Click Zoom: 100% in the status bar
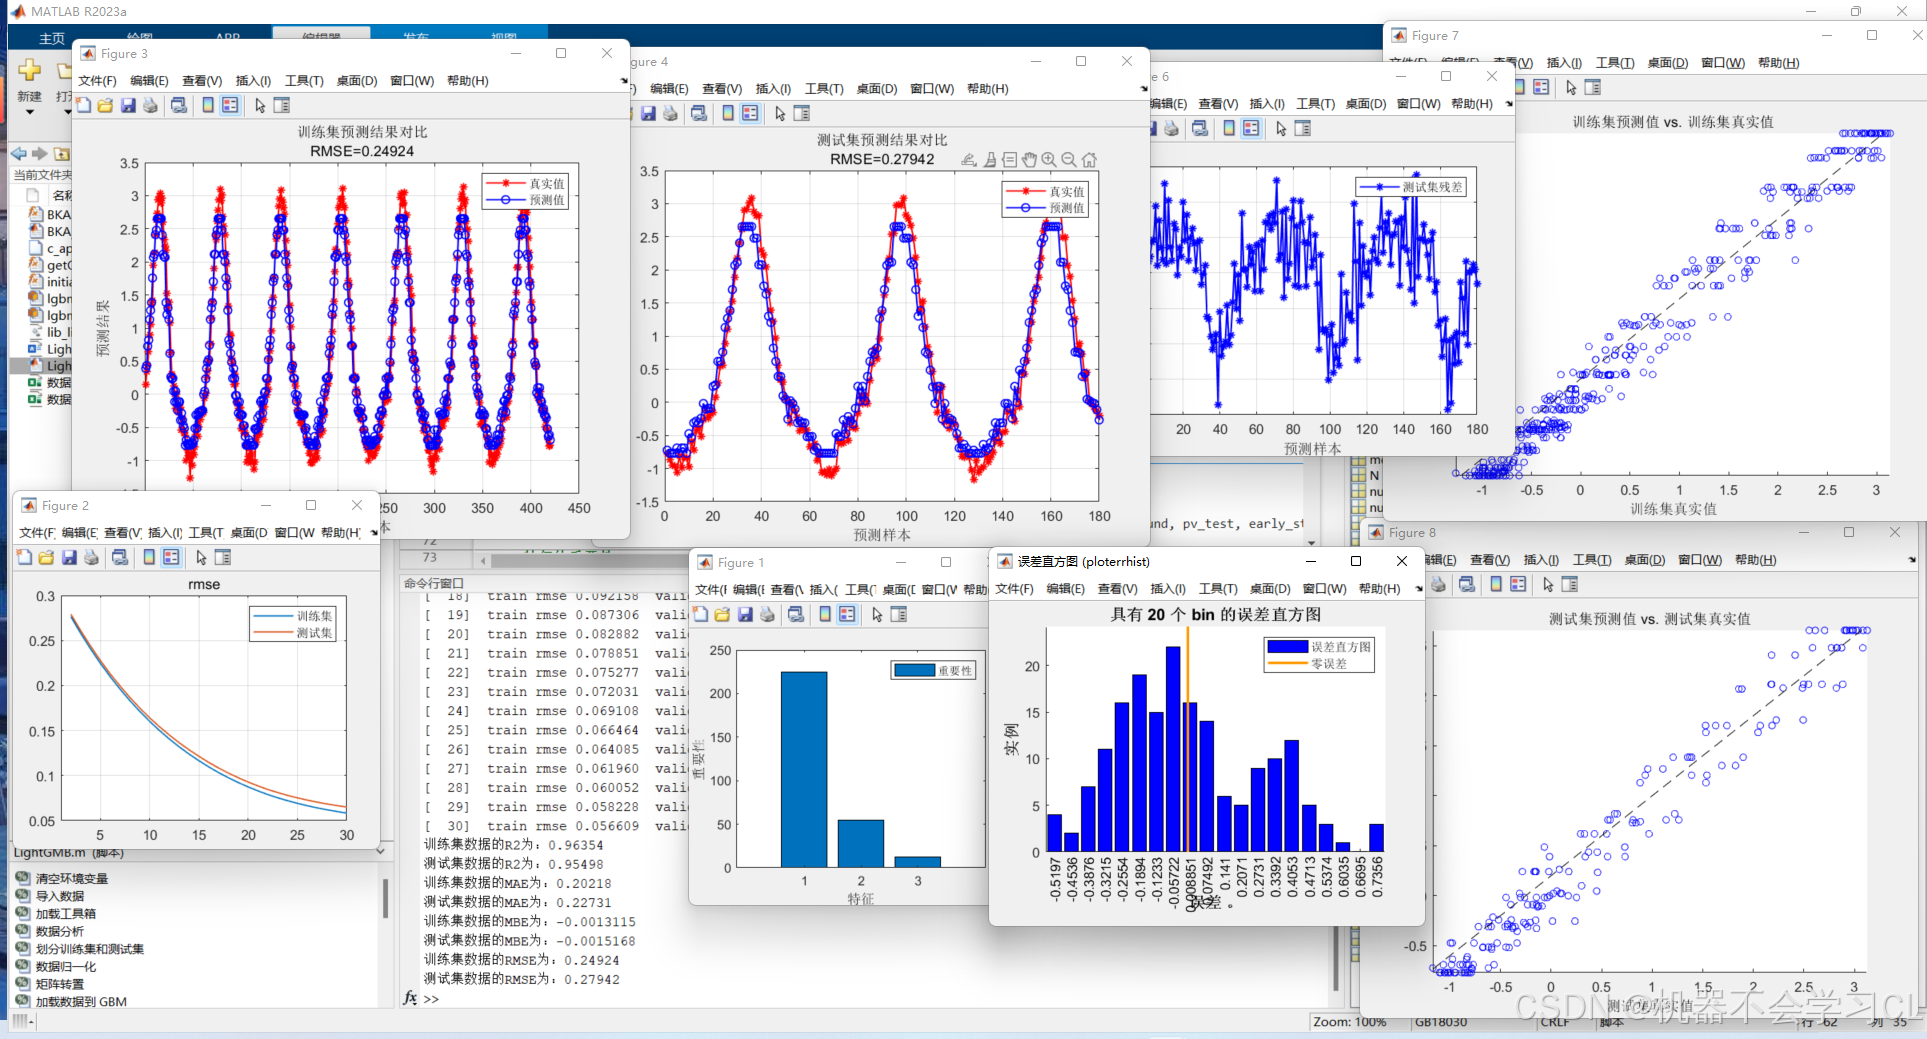Image resolution: width=1927 pixels, height=1039 pixels. coord(1350,1022)
